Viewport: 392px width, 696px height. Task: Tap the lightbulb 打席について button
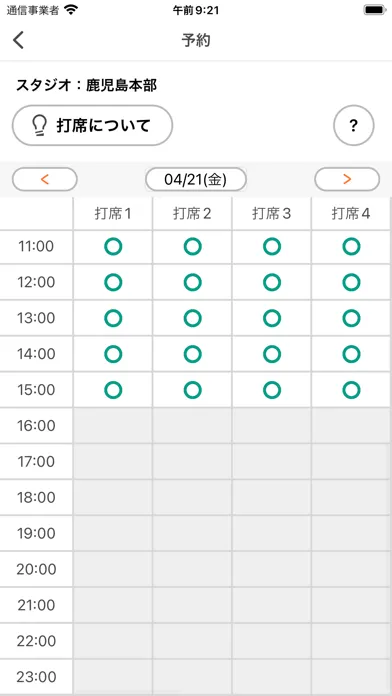click(x=92, y=126)
